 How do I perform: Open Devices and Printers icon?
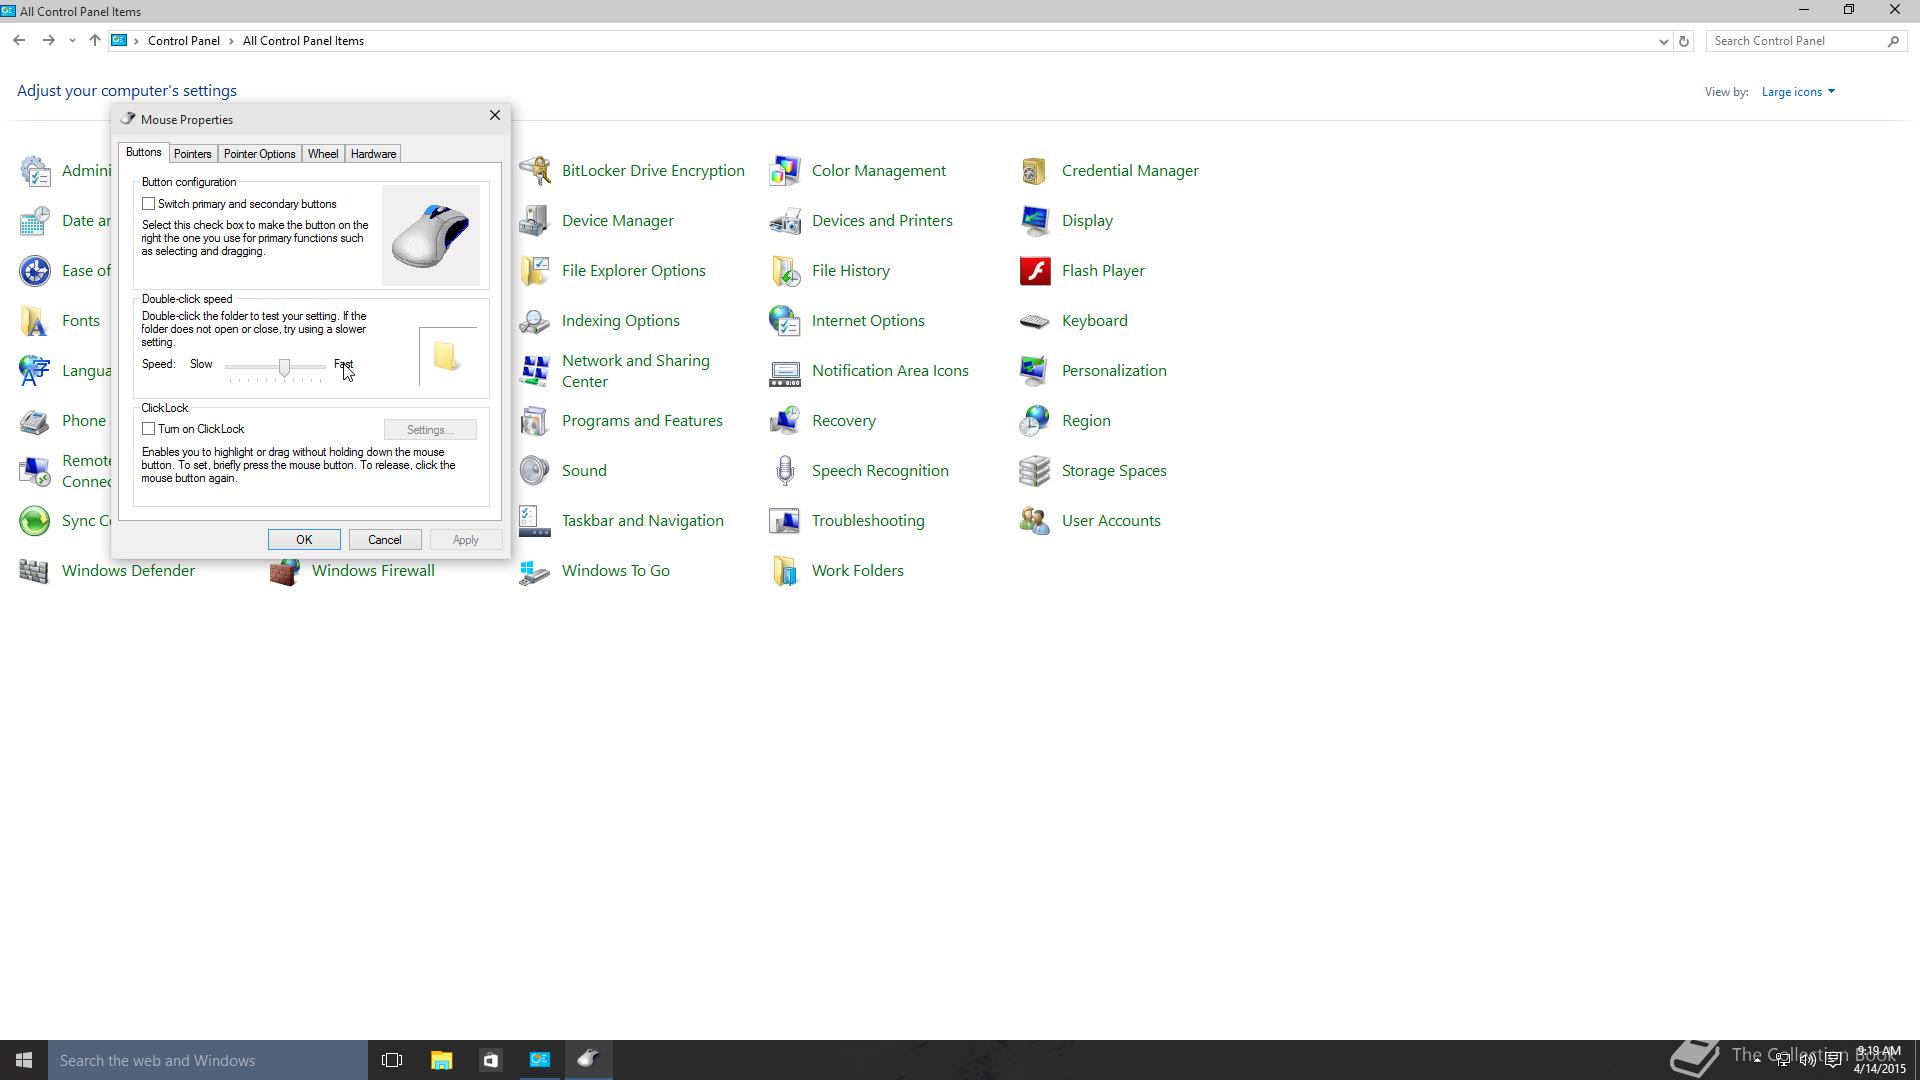(x=785, y=221)
